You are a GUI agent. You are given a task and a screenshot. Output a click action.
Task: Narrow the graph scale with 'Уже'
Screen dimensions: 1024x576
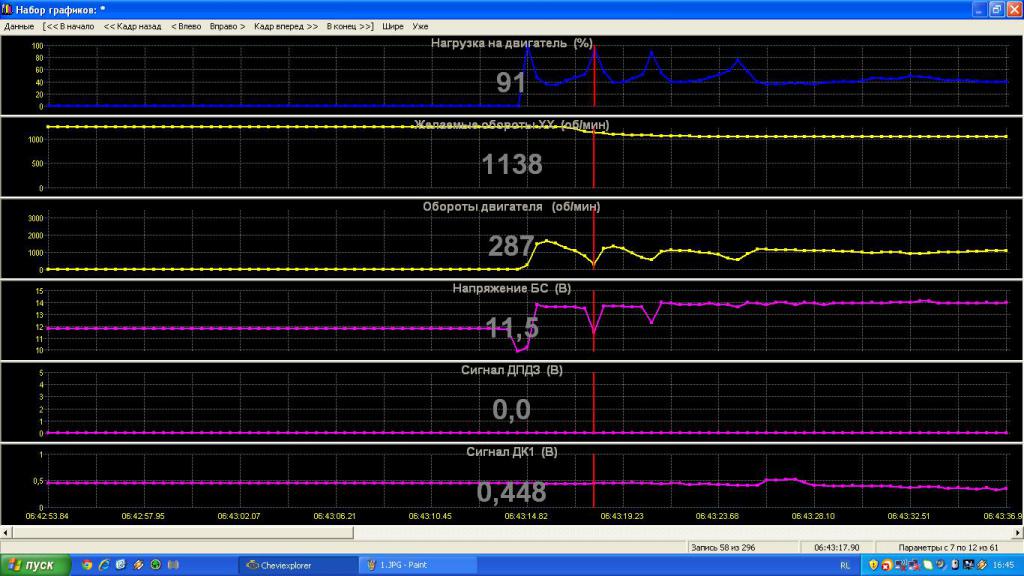(x=420, y=26)
